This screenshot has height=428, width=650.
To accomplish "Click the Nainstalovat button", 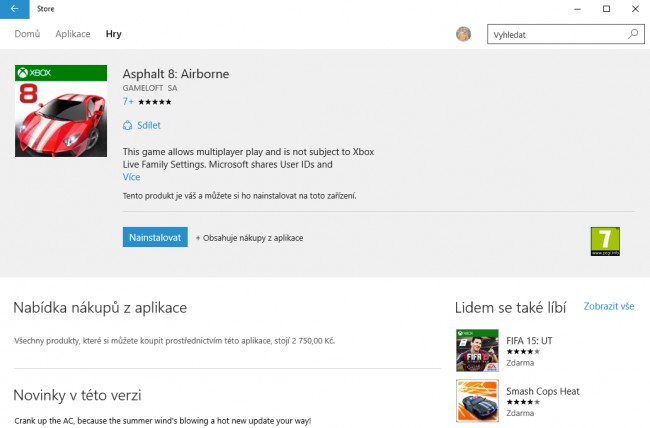I will 155,237.
